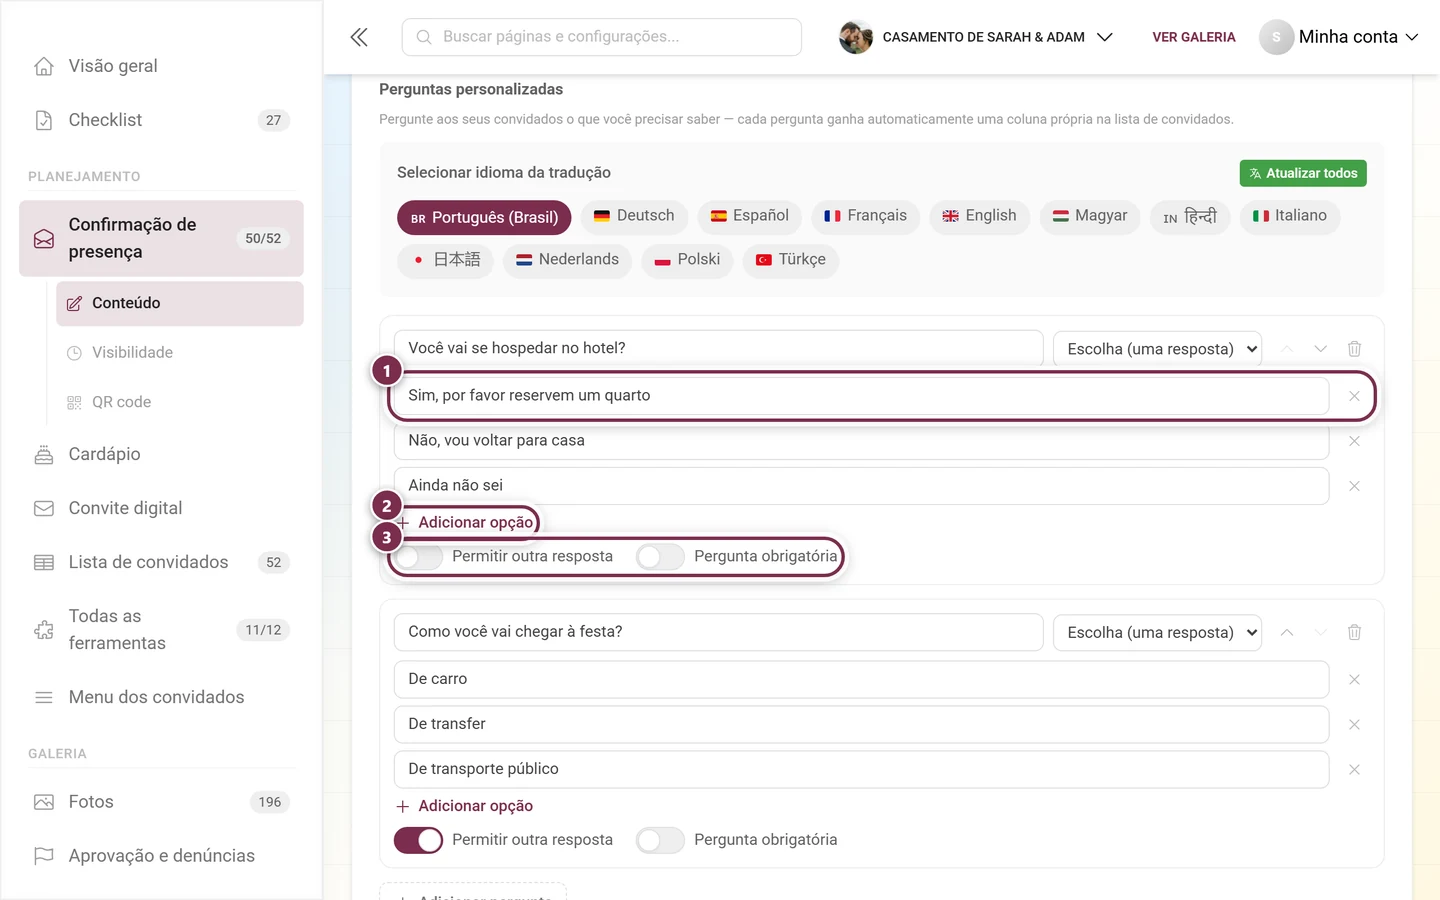Move the festa question up with arrow
The width and height of the screenshot is (1440, 900).
(1287, 632)
